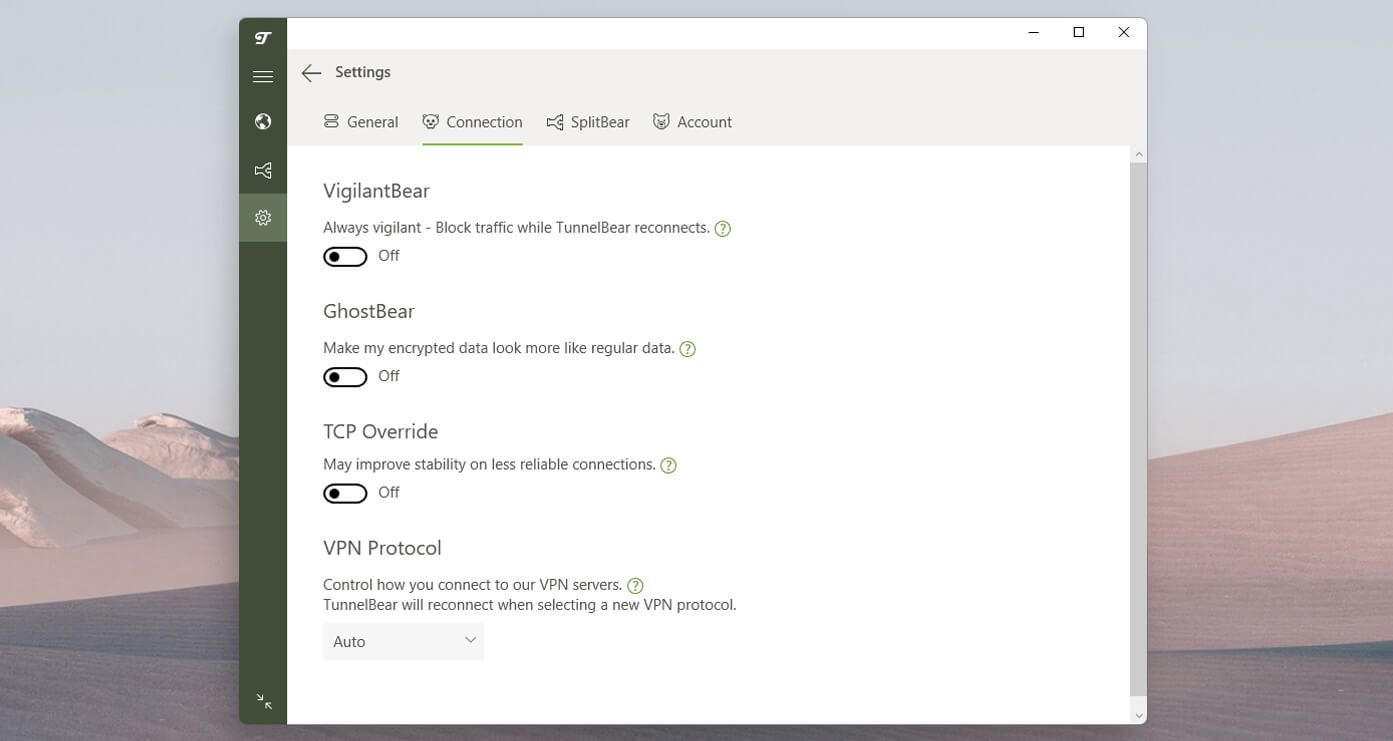Click the help icon next to TCP Override description

coord(668,465)
